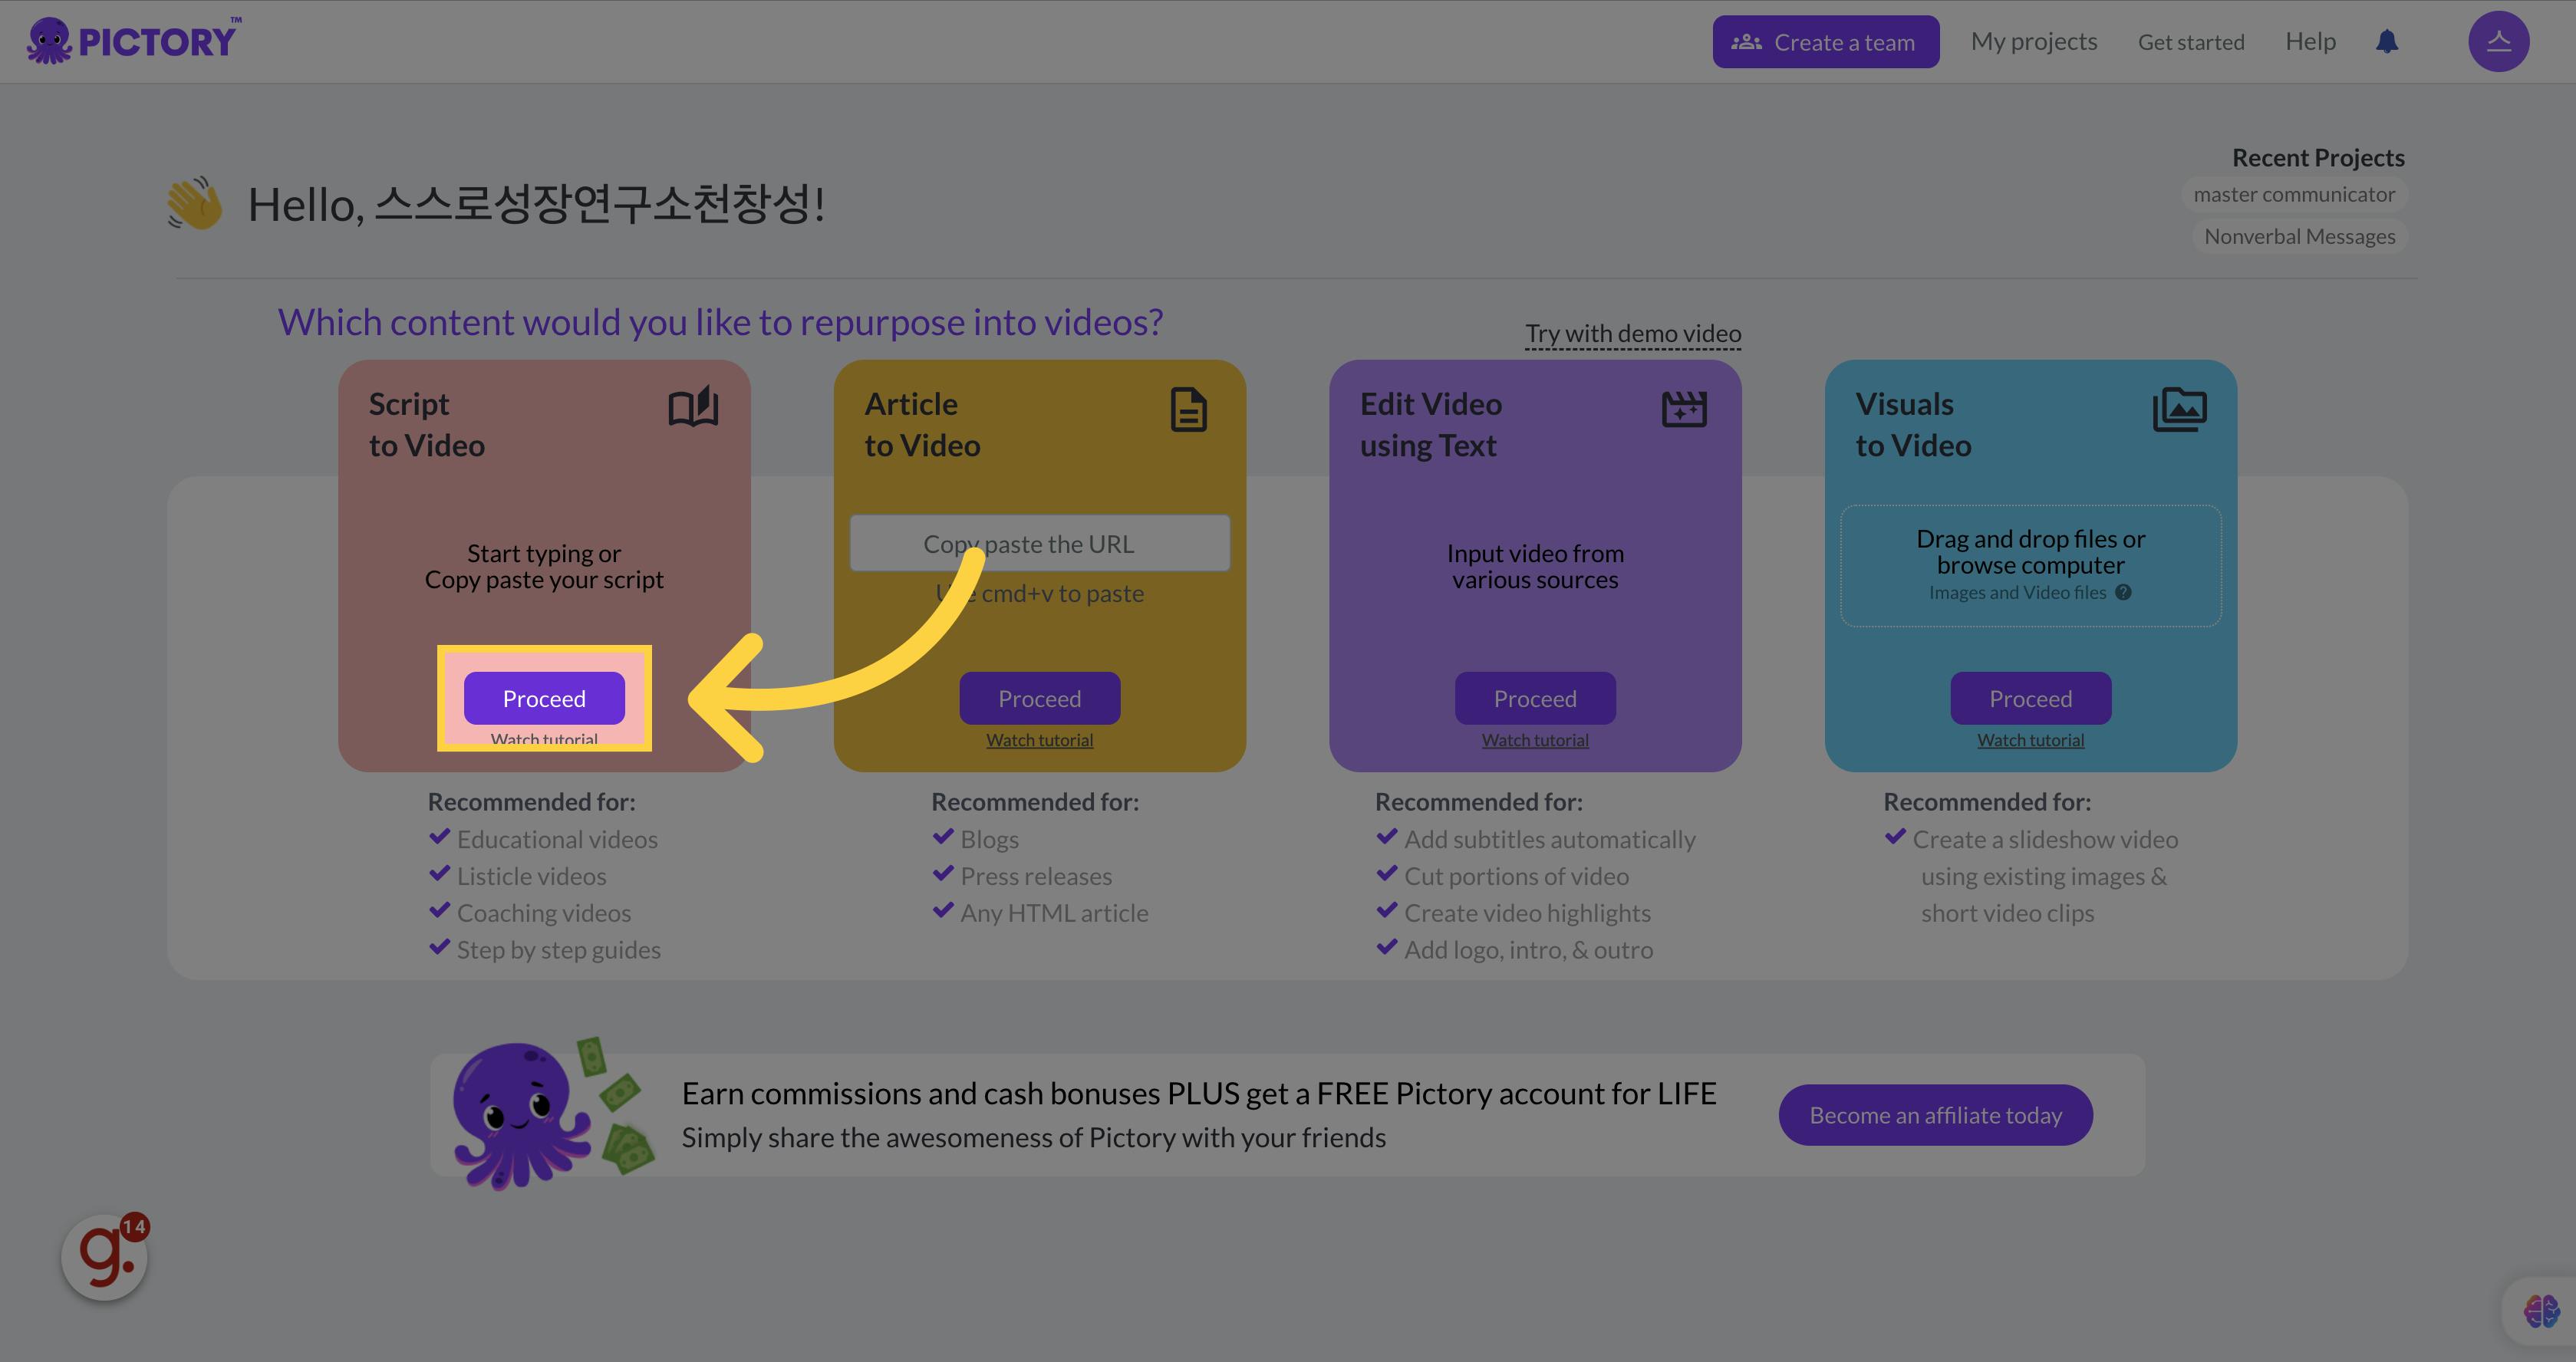
Task: Click the Copy paste the URL field
Action: [x=1039, y=543]
